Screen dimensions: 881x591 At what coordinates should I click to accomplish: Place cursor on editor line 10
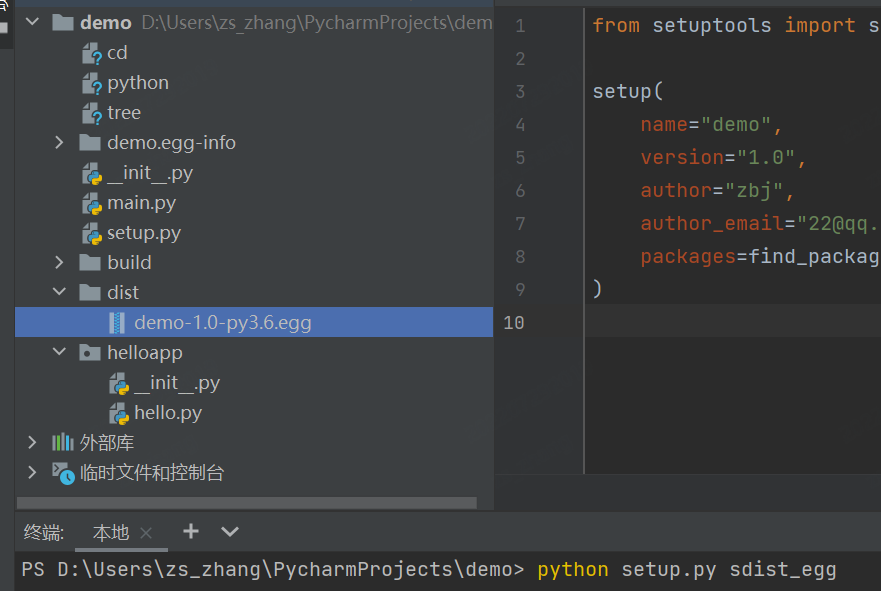tap(700, 322)
